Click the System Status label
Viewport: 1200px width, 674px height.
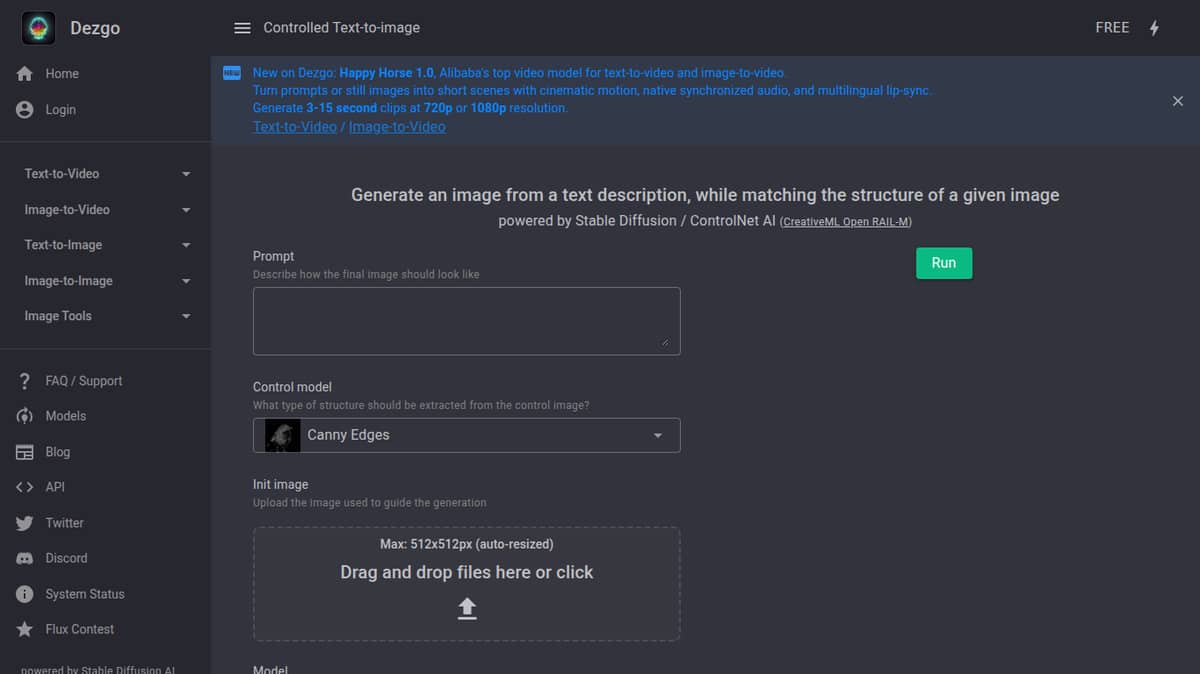pyautogui.click(x=85, y=594)
